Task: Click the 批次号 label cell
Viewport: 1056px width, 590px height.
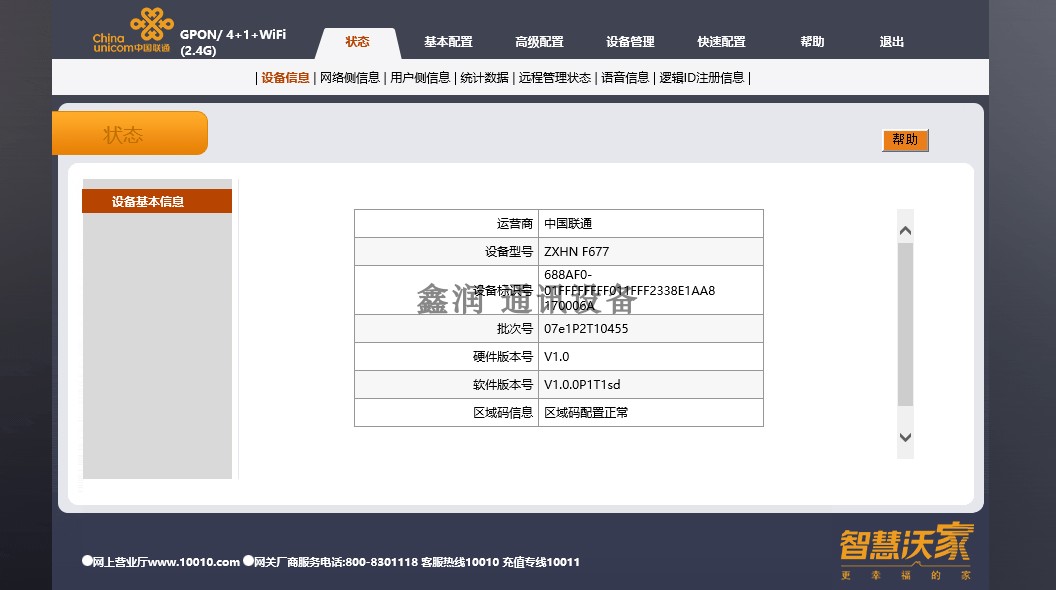Action: pos(447,329)
